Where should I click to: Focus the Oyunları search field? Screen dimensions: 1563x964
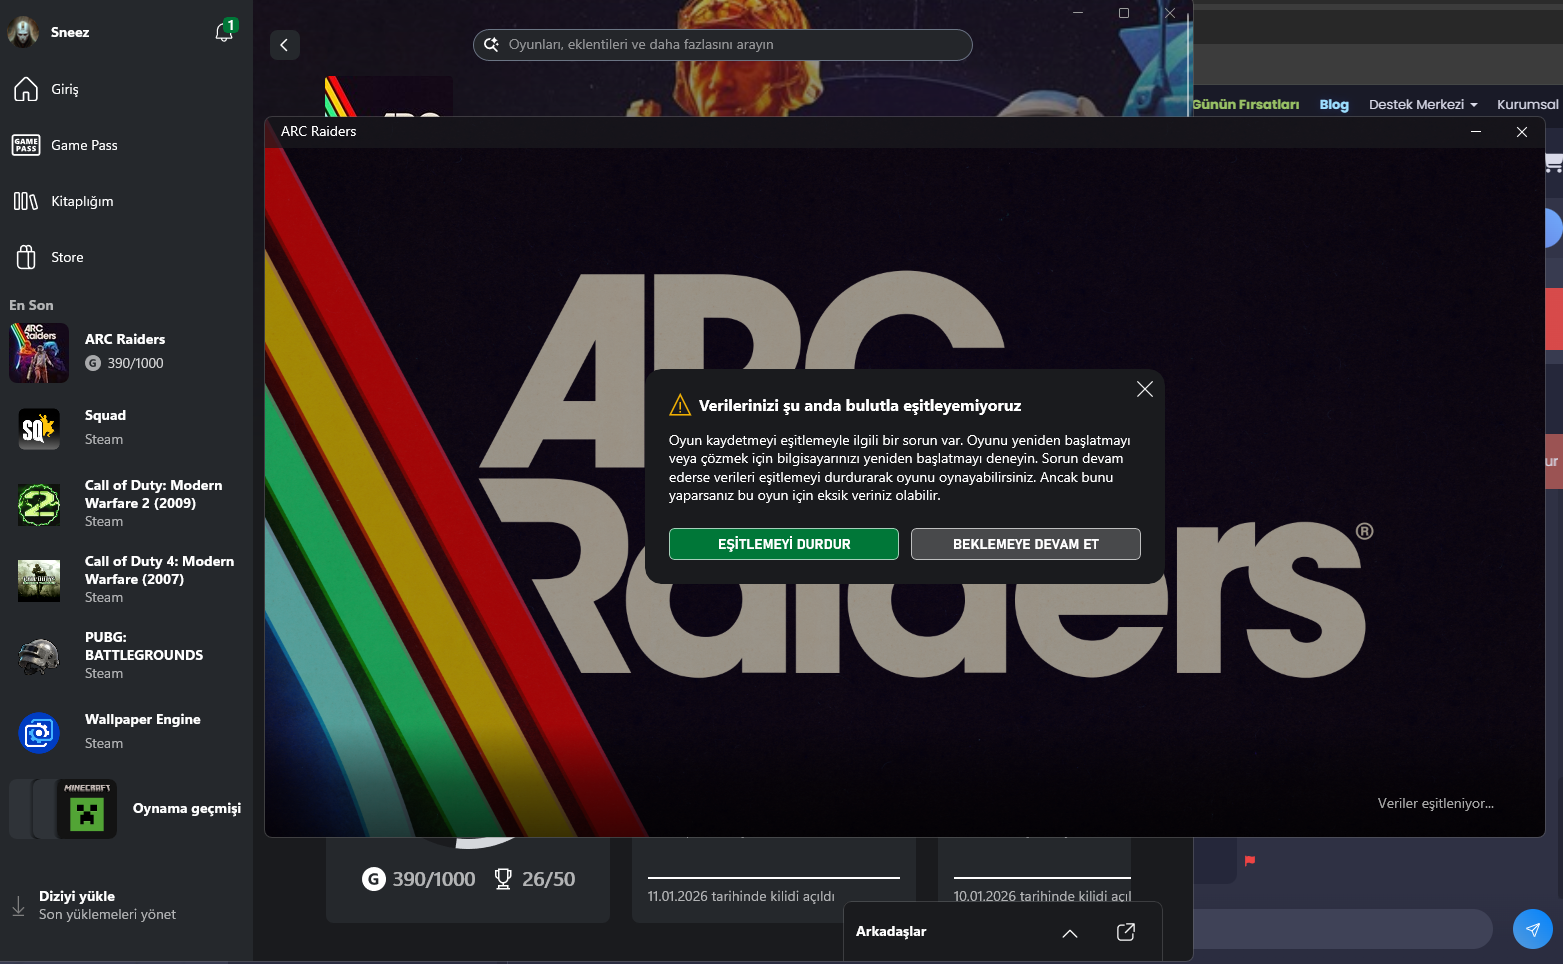pos(722,44)
